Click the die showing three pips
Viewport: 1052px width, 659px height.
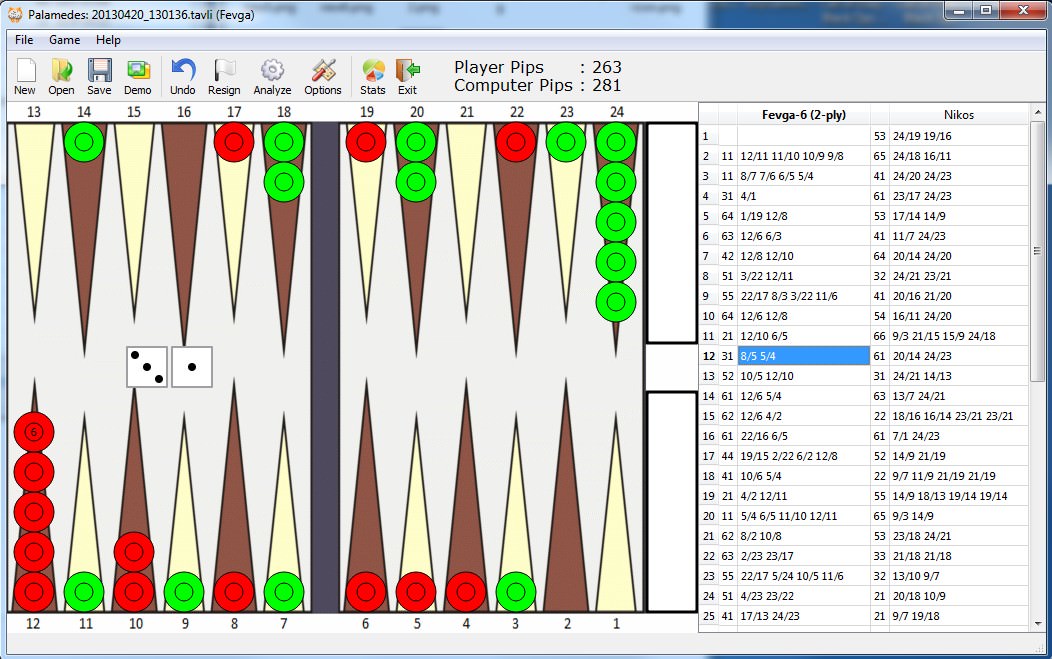click(x=147, y=367)
